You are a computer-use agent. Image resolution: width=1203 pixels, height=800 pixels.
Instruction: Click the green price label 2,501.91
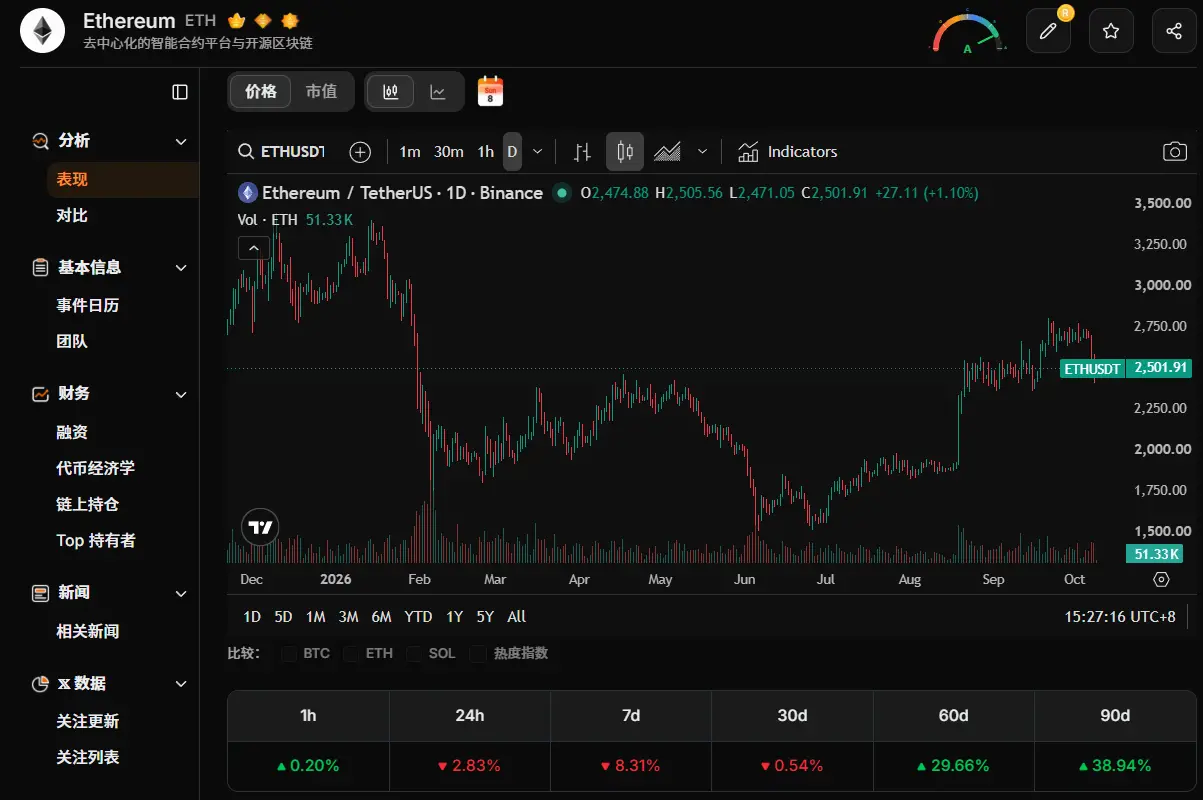pos(1159,368)
